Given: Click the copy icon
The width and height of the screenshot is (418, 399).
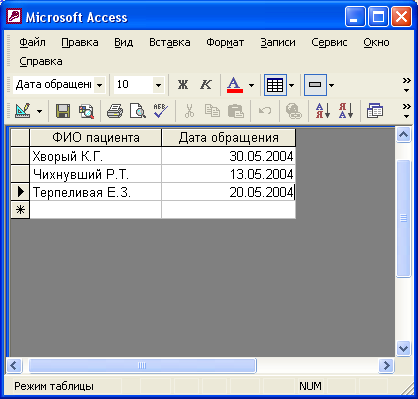Looking at the screenshot, I should tap(212, 111).
